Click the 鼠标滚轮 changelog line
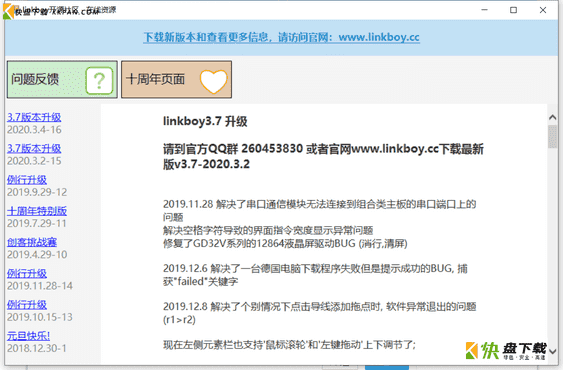Viewport: 563px width, 370px height. [289, 345]
